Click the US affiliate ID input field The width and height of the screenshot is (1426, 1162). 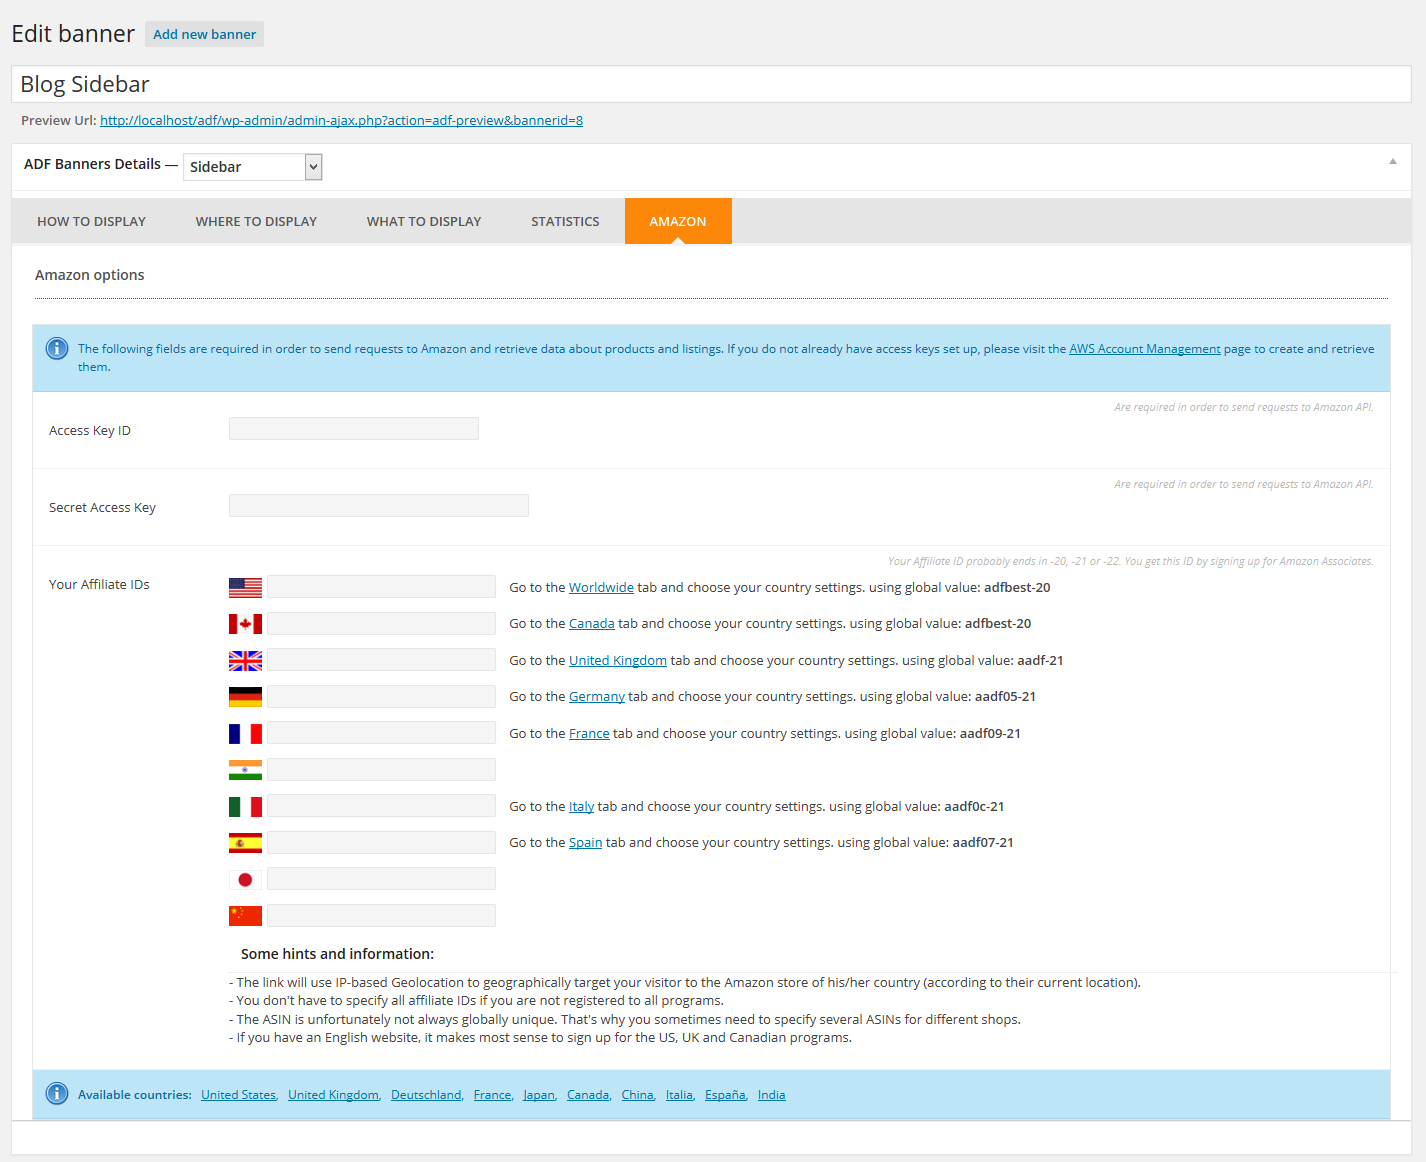[381, 586]
